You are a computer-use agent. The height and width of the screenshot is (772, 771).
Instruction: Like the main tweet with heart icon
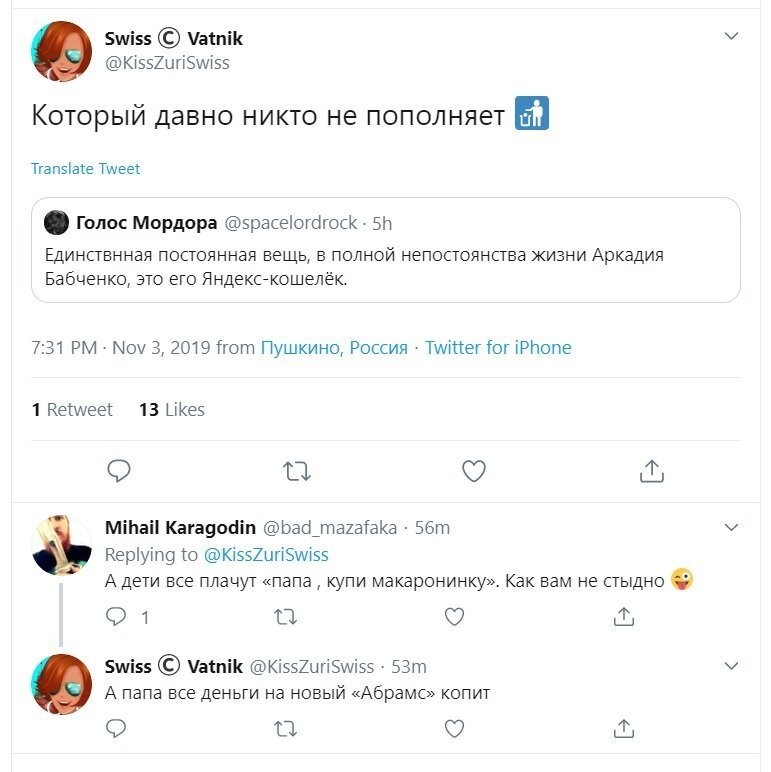click(x=474, y=470)
